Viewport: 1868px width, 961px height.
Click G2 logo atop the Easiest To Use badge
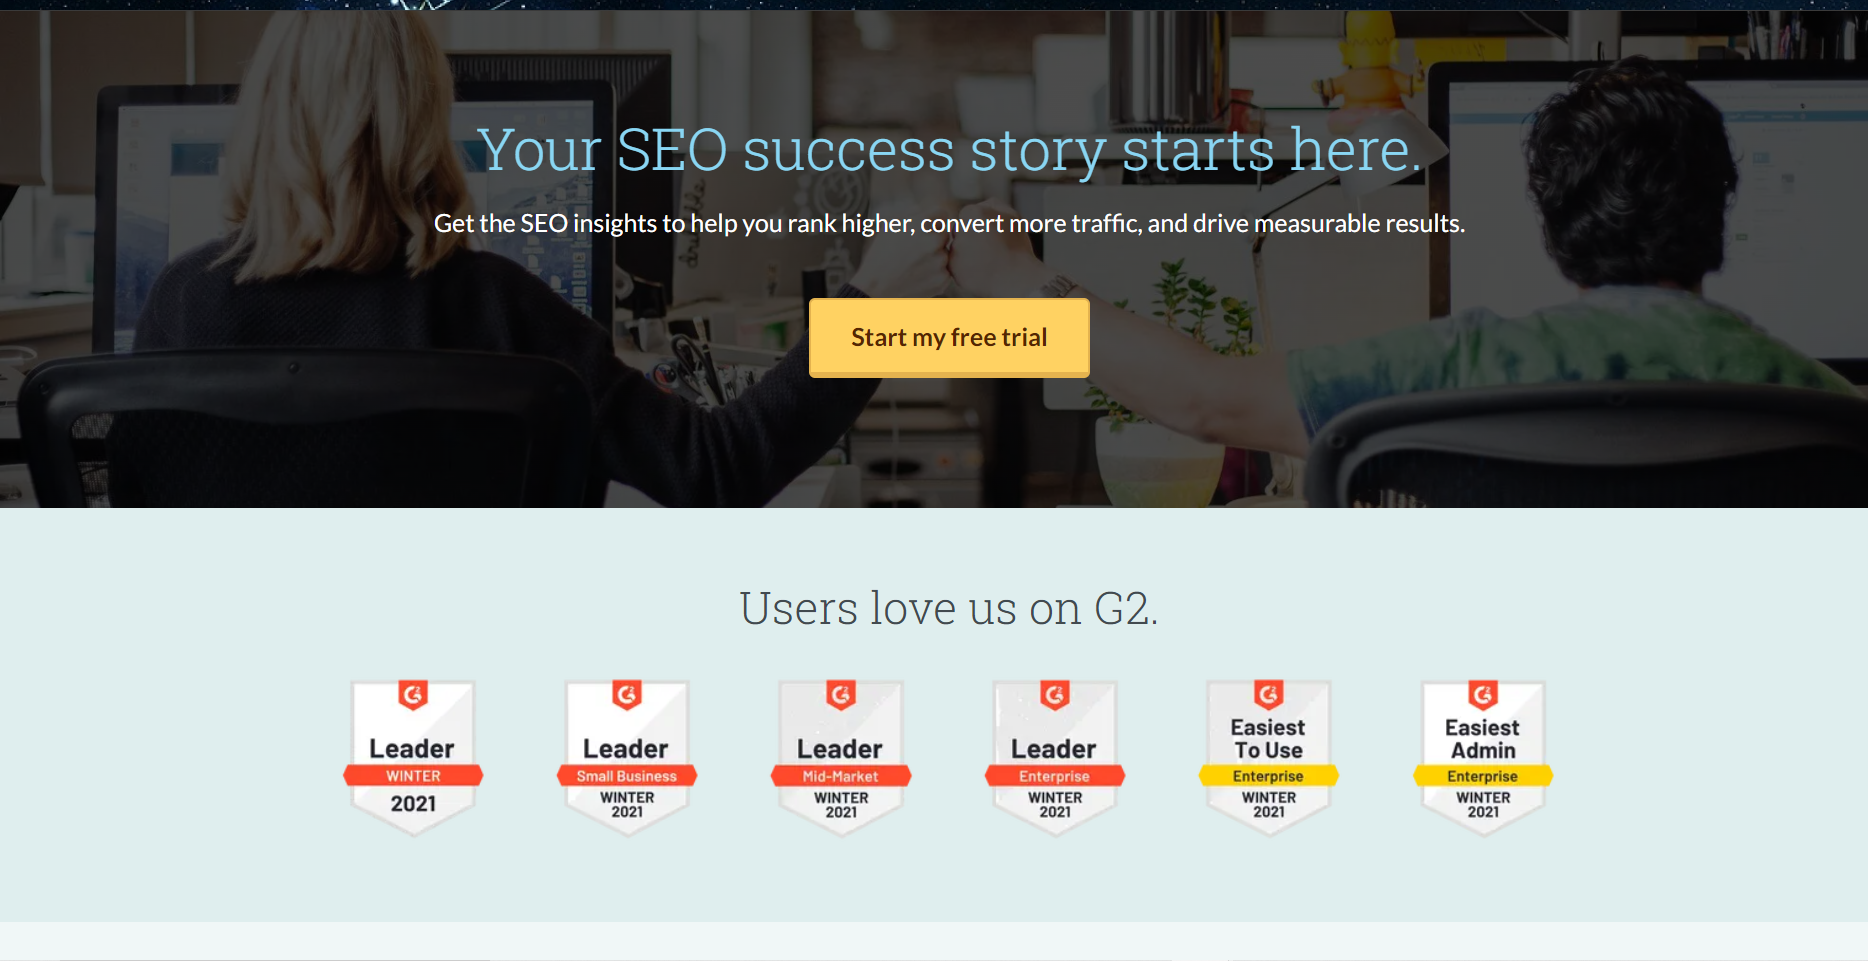tap(1269, 694)
